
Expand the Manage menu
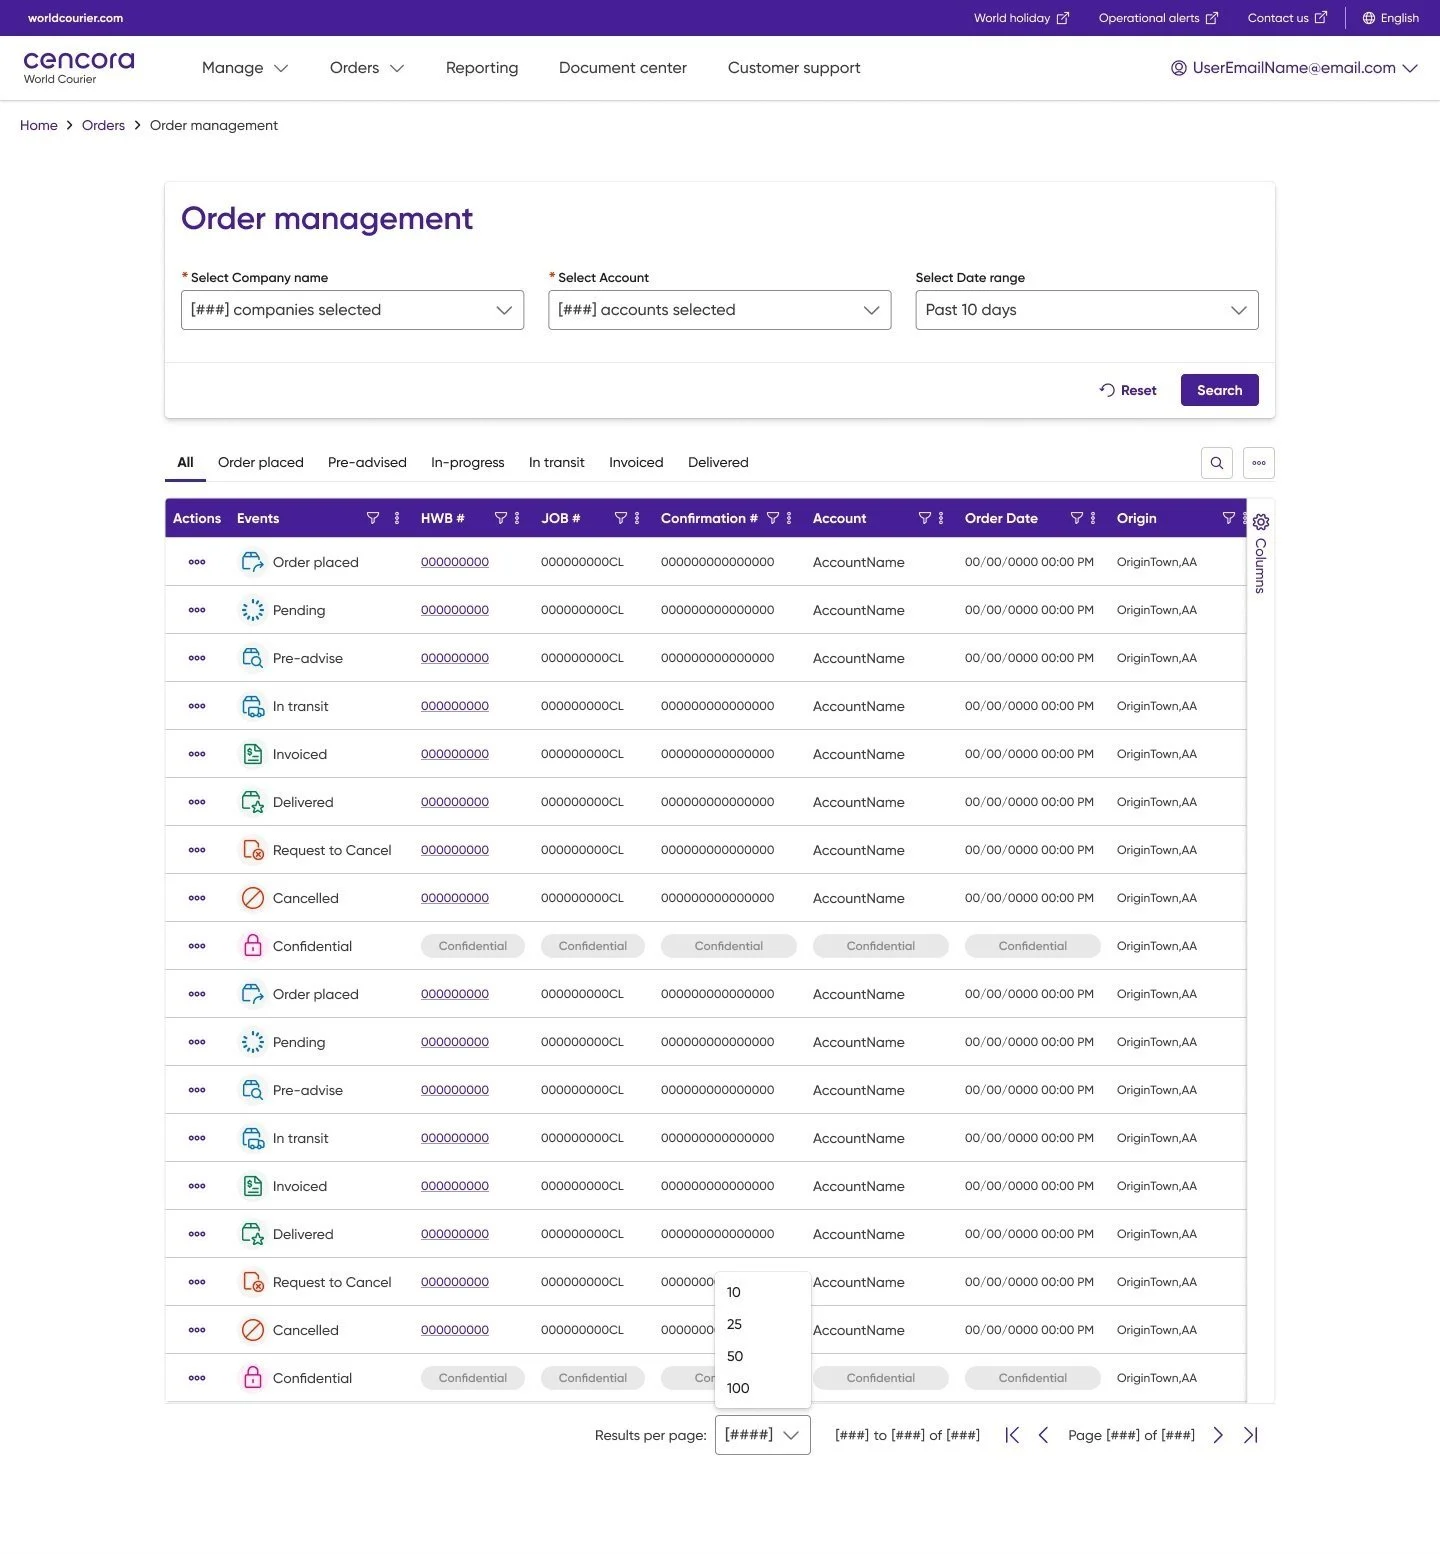click(245, 68)
